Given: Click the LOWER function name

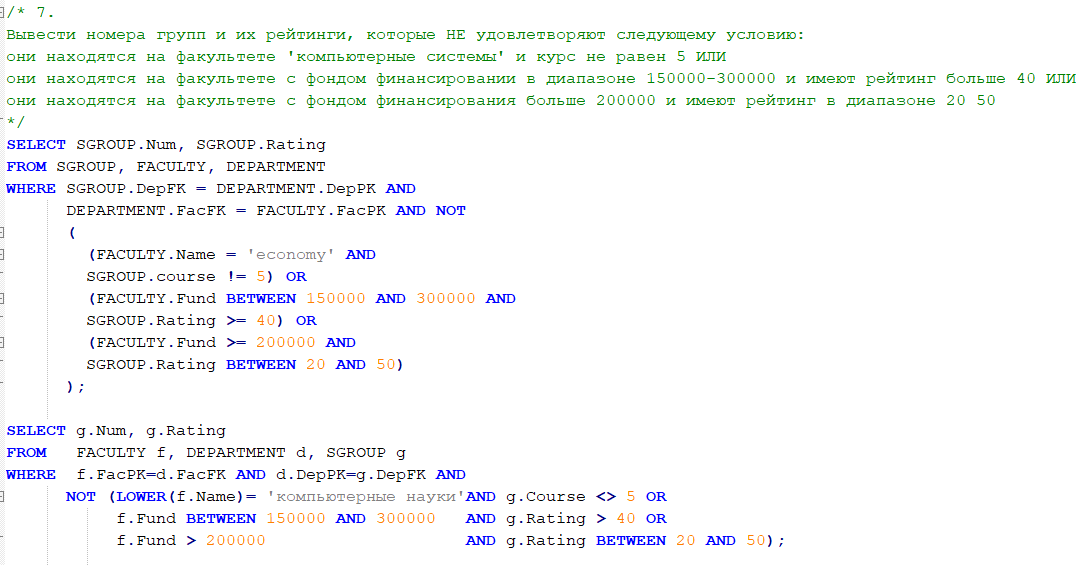Looking at the screenshot, I should coord(141,496).
